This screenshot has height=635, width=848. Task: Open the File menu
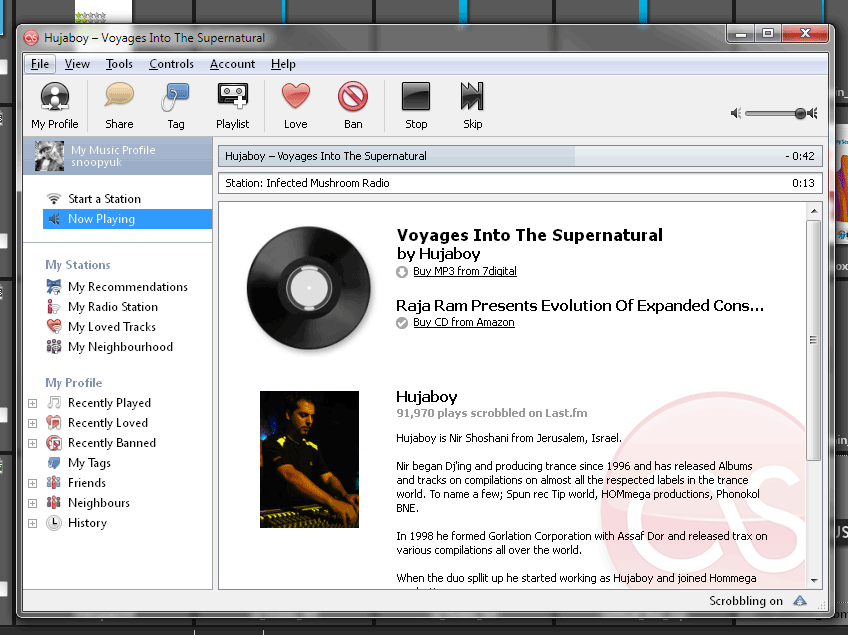coord(40,64)
